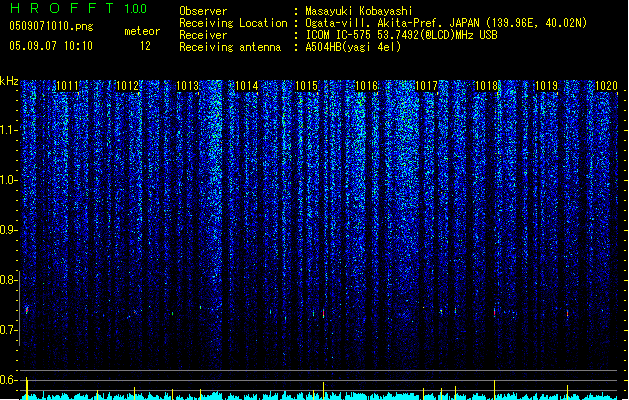This screenshot has width=629, height=400.
Task: Click the 1015 time marker
Action: tap(306, 86)
